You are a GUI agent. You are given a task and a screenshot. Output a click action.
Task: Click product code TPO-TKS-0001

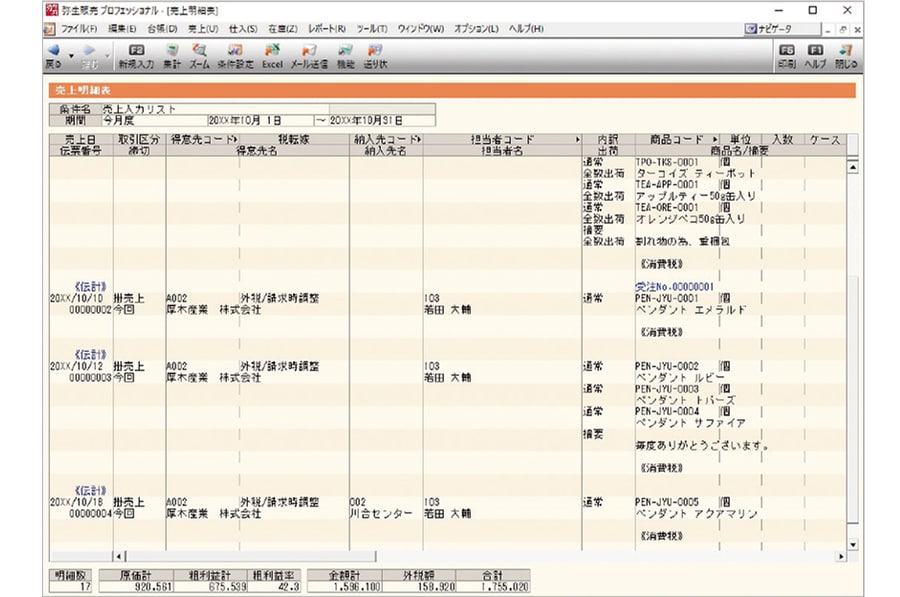tap(666, 162)
